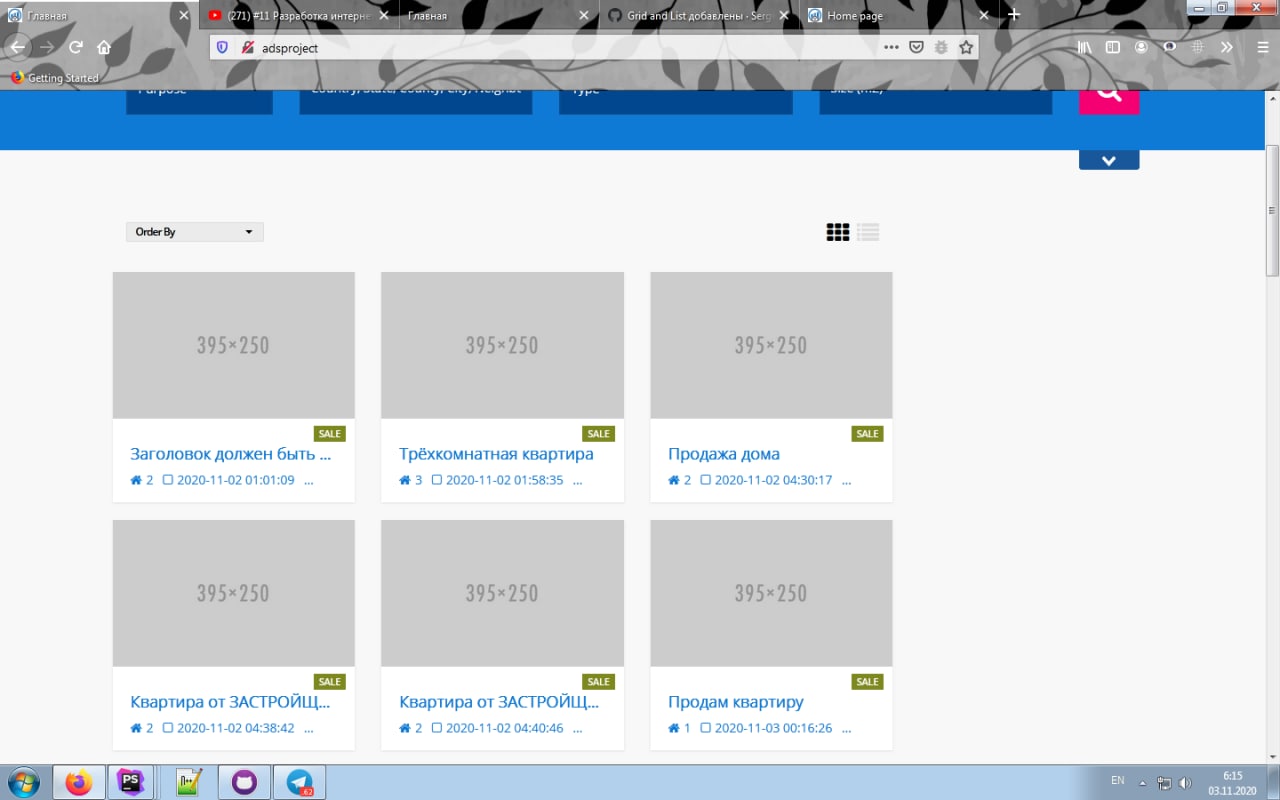Viewport: 1280px width, 800px height.
Task: Close the Home page tab
Action: (984, 15)
